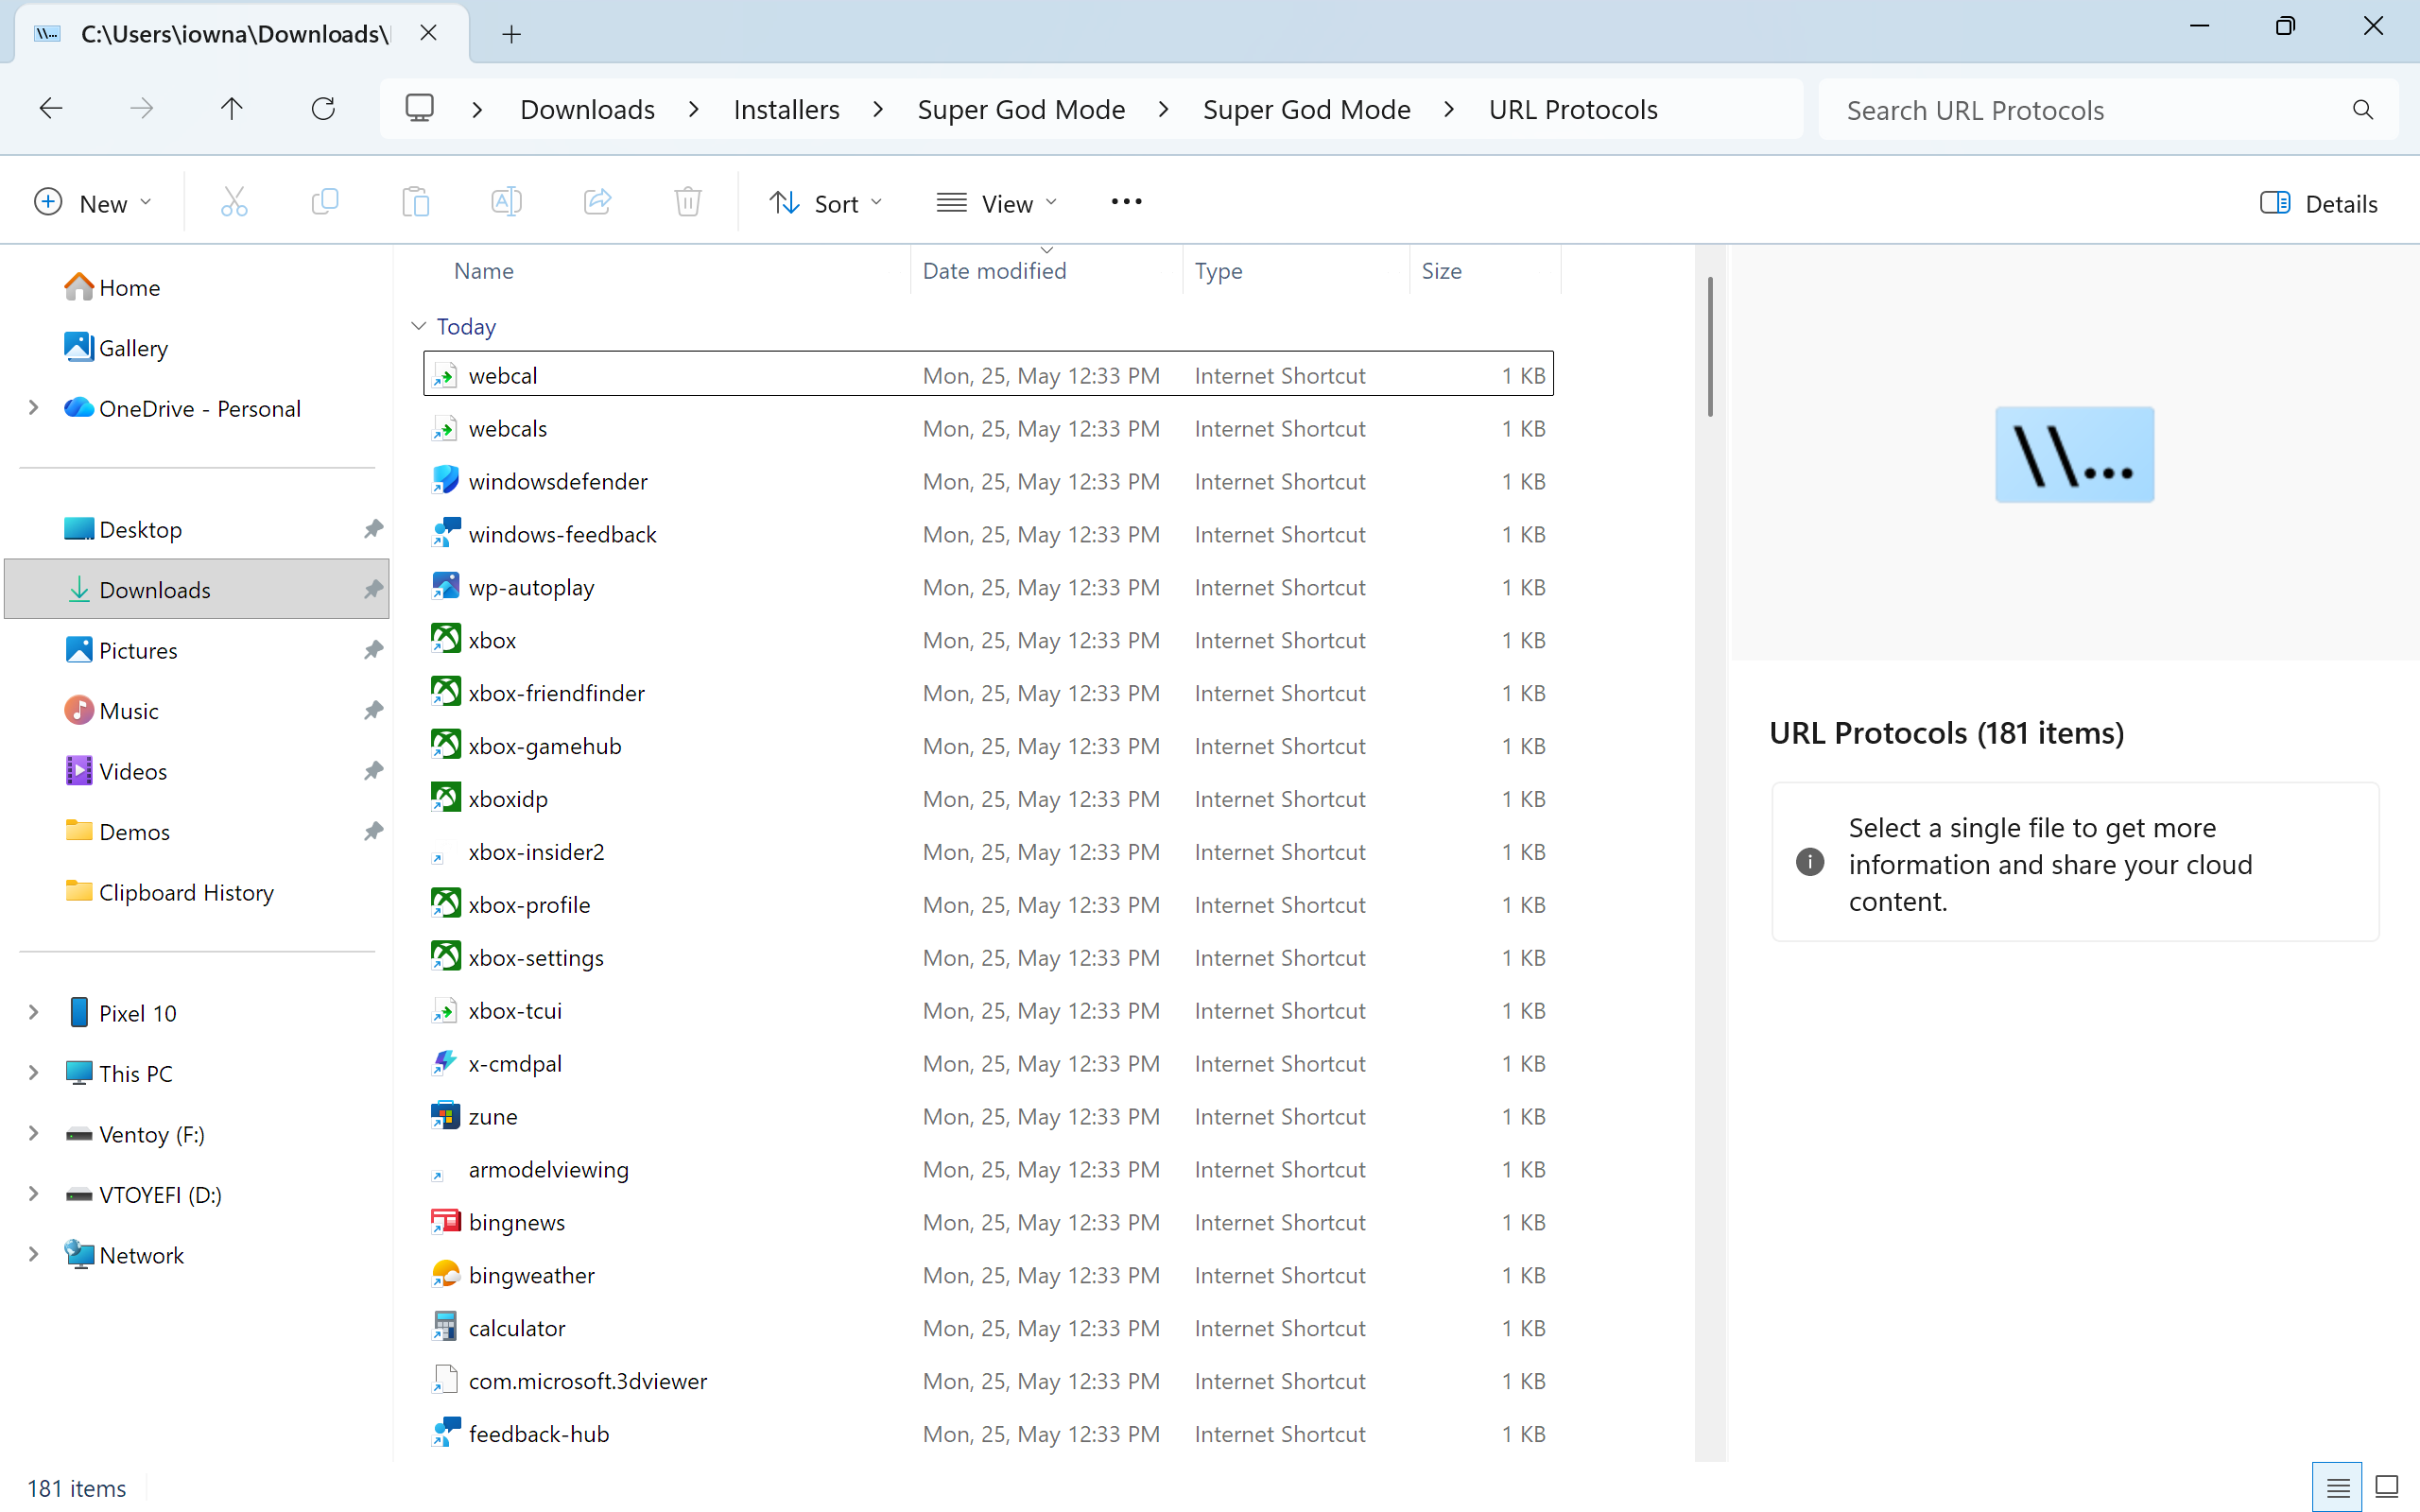Switch to details list view icon
Screen dimensions: 2420x1512
2338,1488
